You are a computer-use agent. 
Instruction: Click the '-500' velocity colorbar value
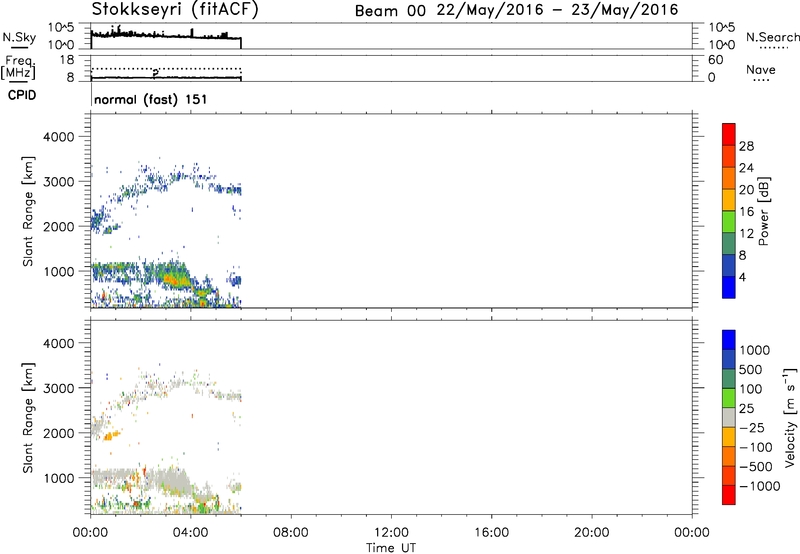pyautogui.click(x=756, y=467)
